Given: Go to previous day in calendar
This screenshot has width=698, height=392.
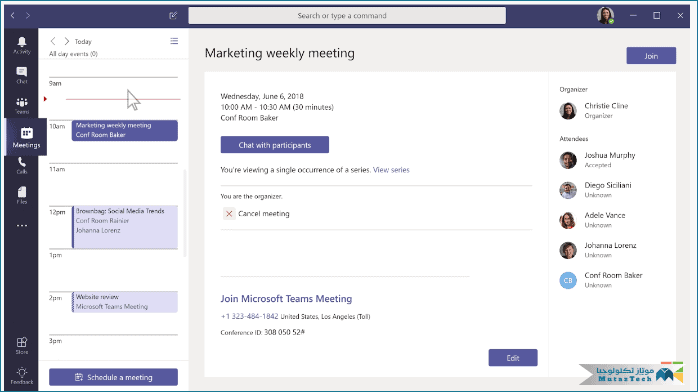Looking at the screenshot, I should coord(53,41).
